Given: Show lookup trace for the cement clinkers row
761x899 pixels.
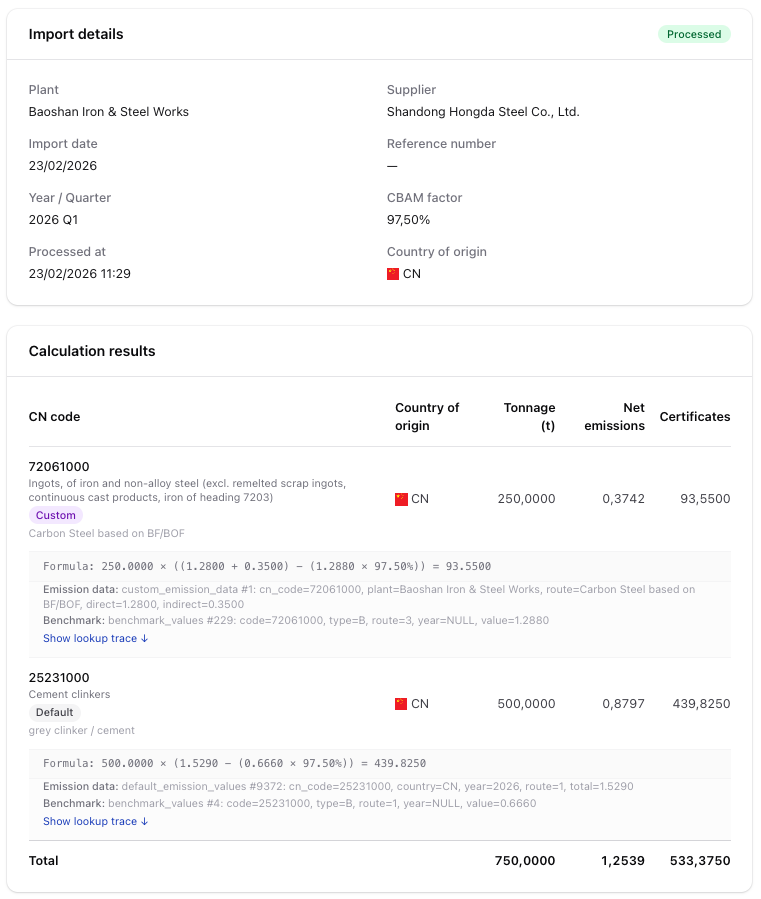Looking at the screenshot, I should point(96,821).
